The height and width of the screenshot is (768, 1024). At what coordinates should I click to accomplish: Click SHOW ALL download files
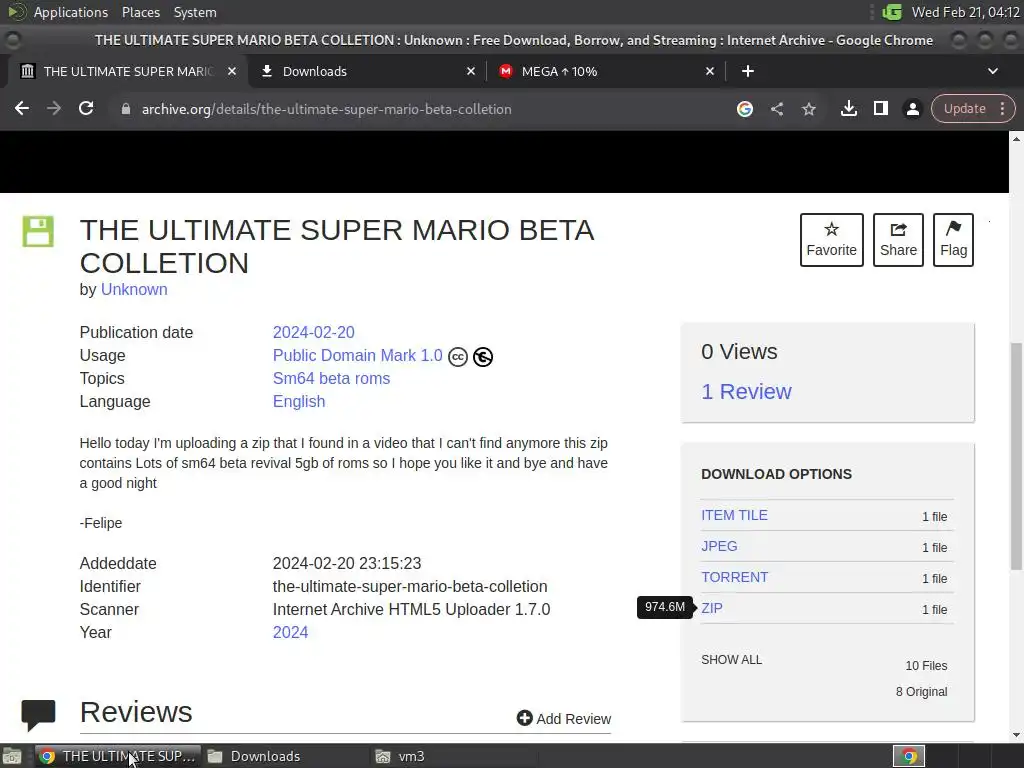point(731,660)
